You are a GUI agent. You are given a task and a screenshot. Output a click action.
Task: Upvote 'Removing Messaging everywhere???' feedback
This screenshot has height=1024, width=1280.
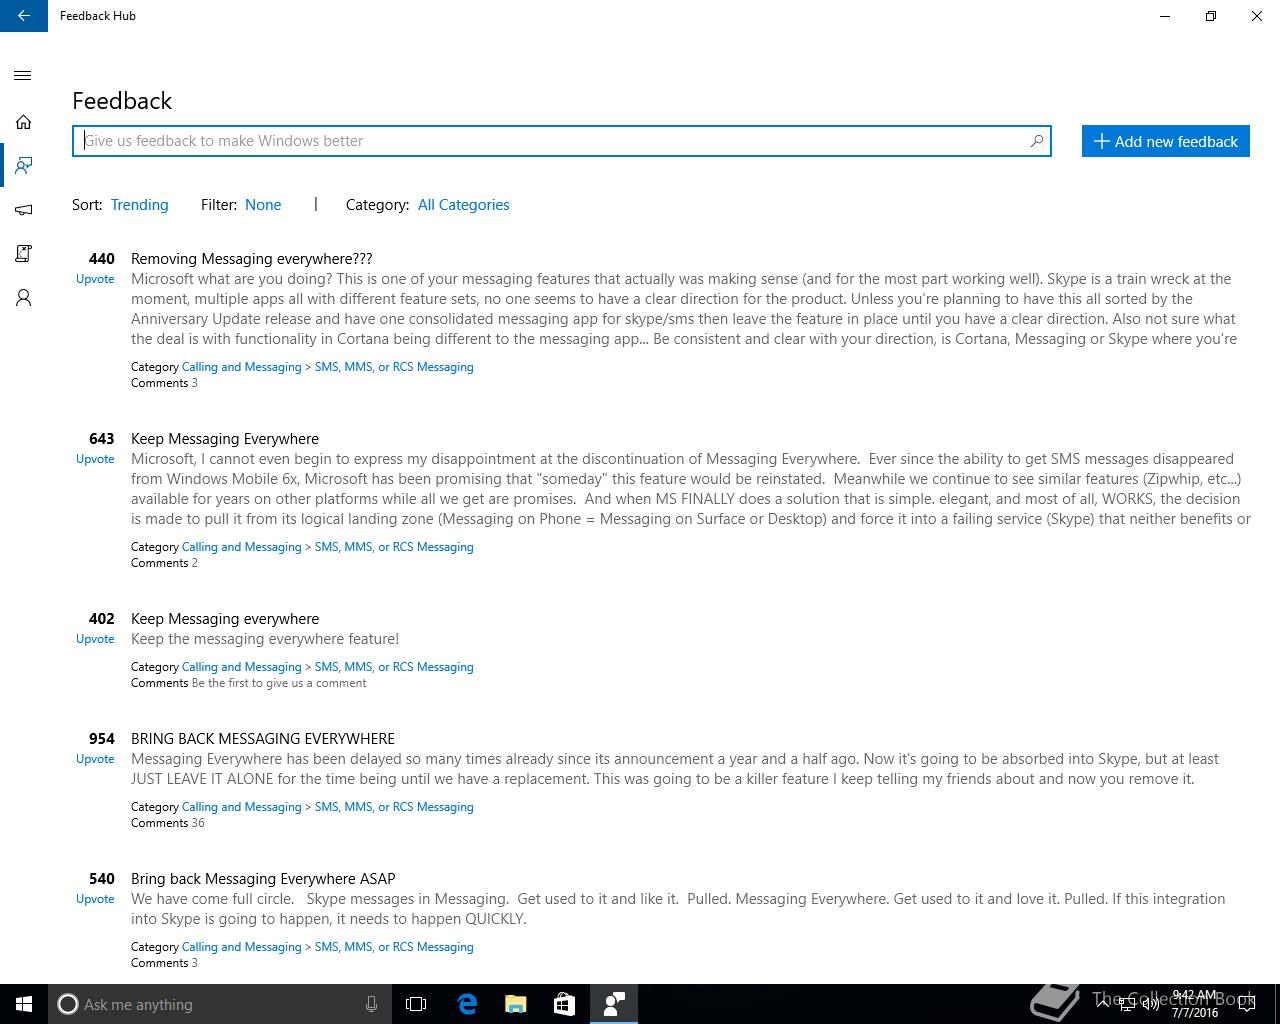tap(95, 279)
